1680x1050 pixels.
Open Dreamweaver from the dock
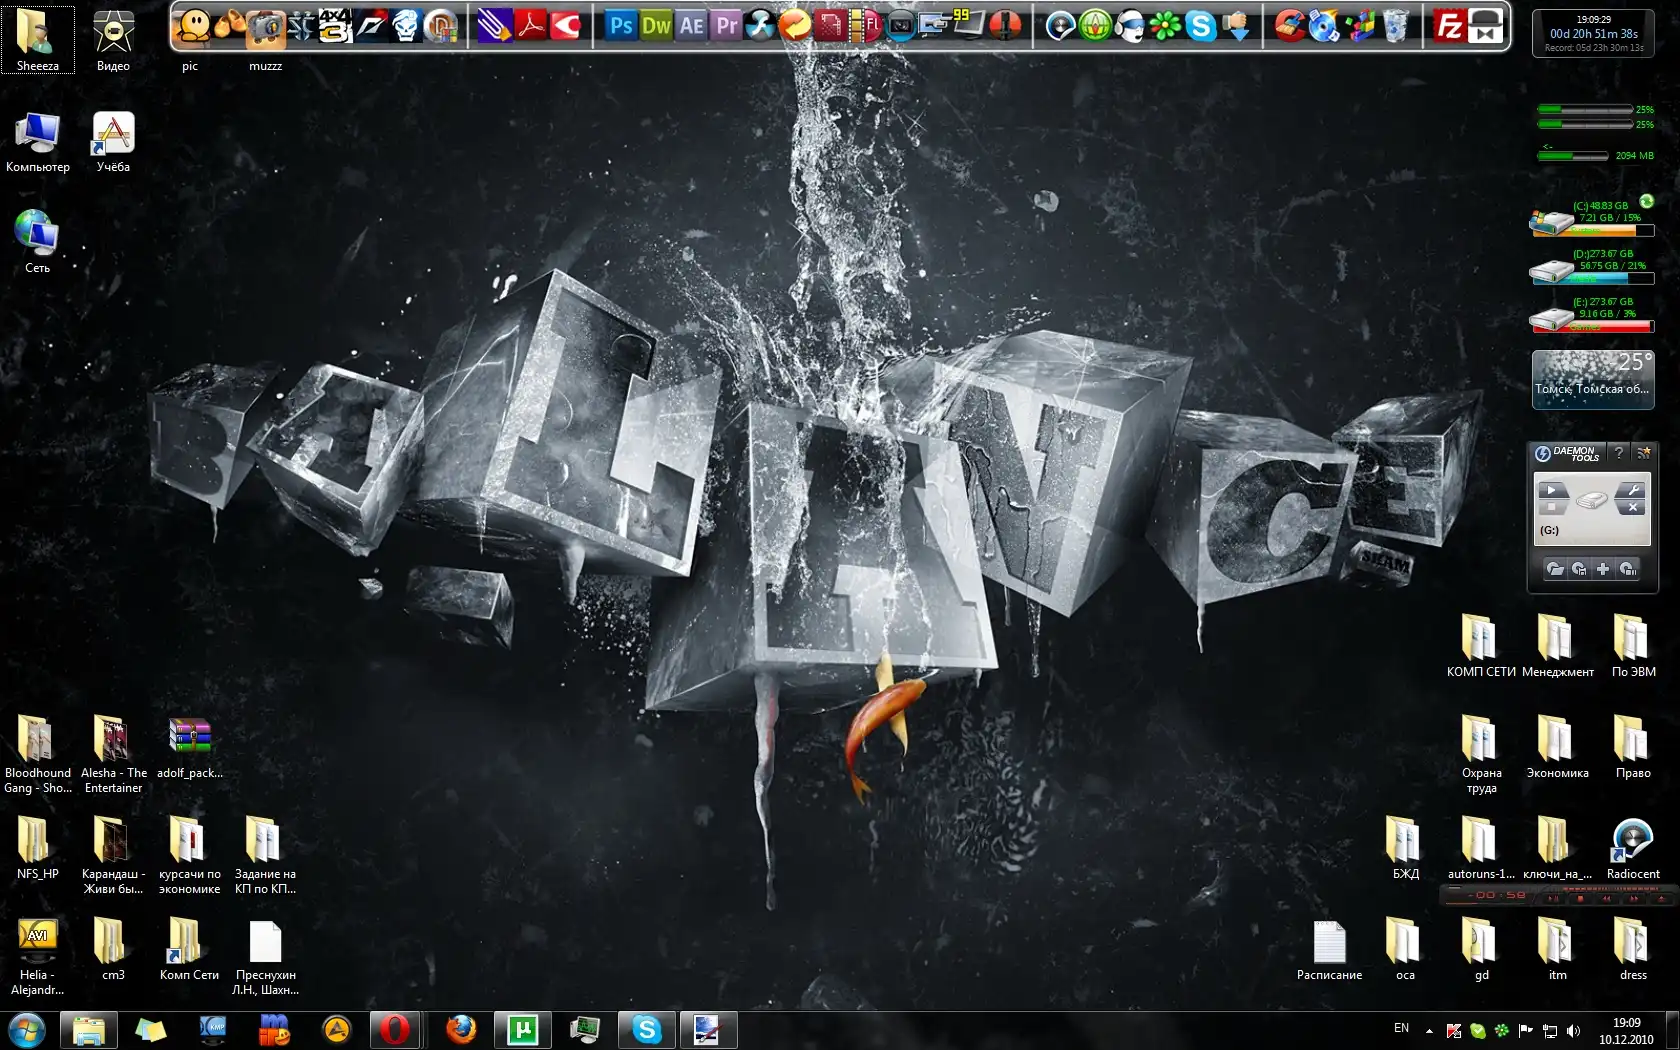coord(656,26)
